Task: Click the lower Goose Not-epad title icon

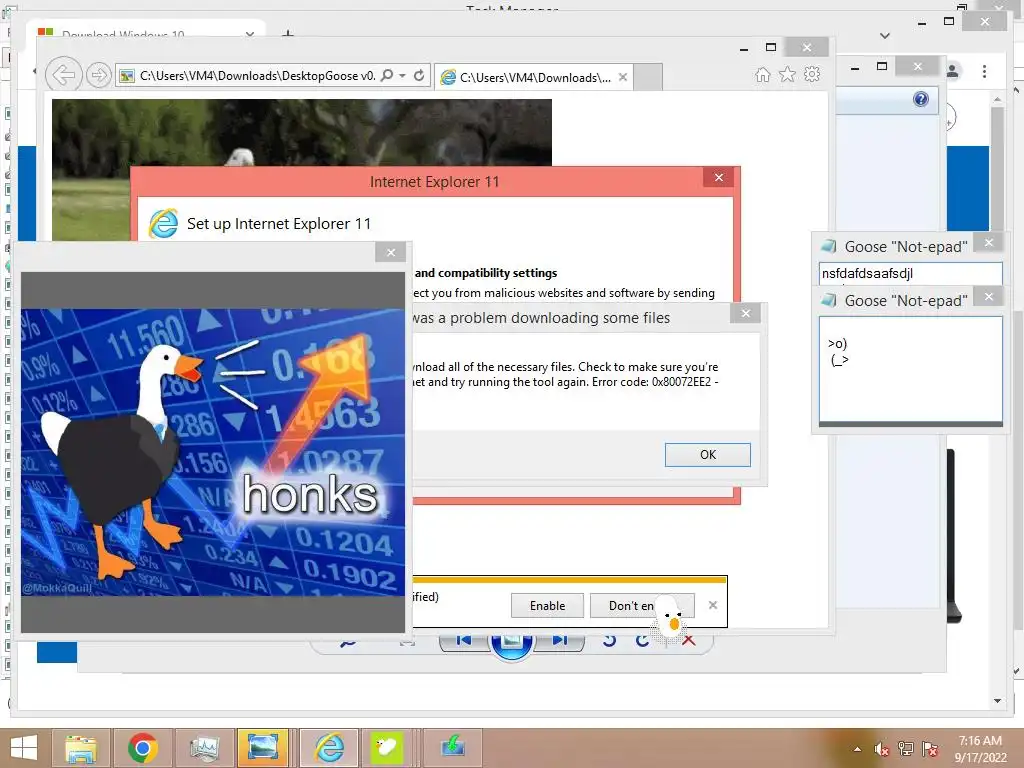Action: coord(829,300)
